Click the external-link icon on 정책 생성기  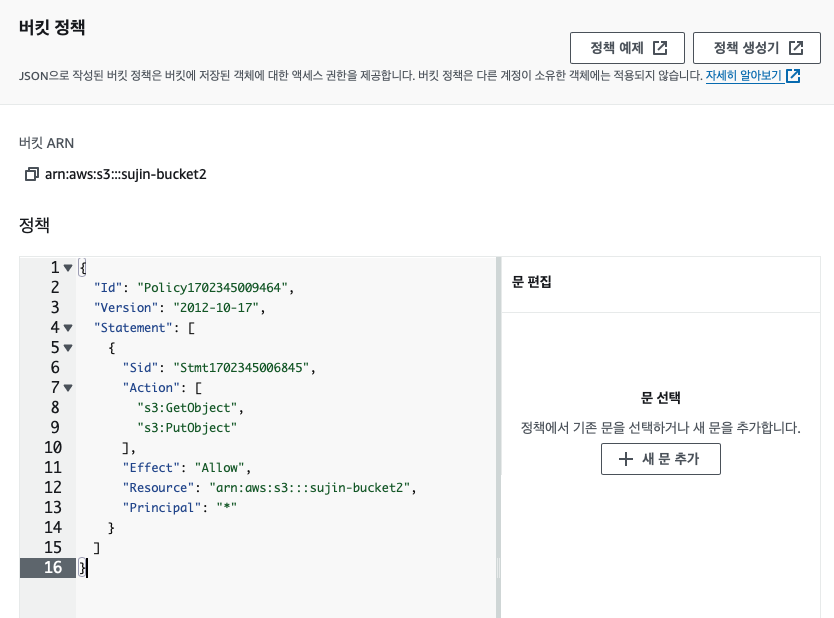click(796, 48)
